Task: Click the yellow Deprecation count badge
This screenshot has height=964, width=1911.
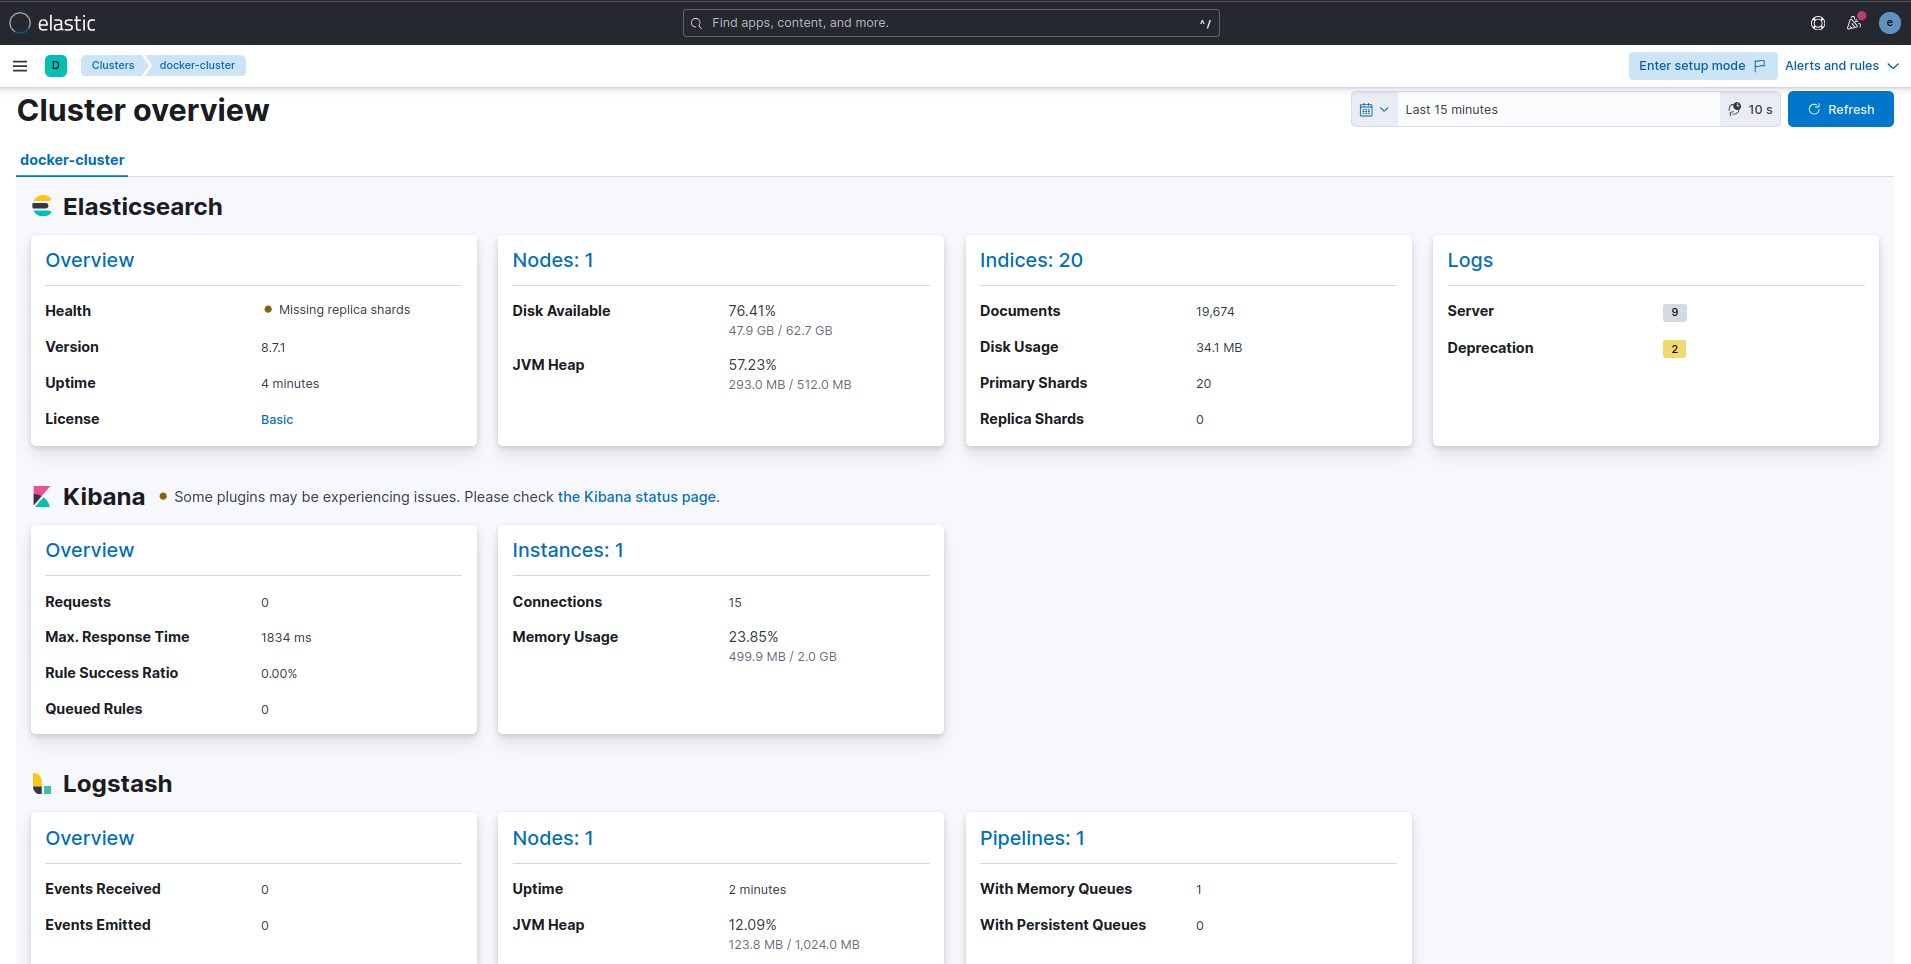Action: click(1674, 349)
